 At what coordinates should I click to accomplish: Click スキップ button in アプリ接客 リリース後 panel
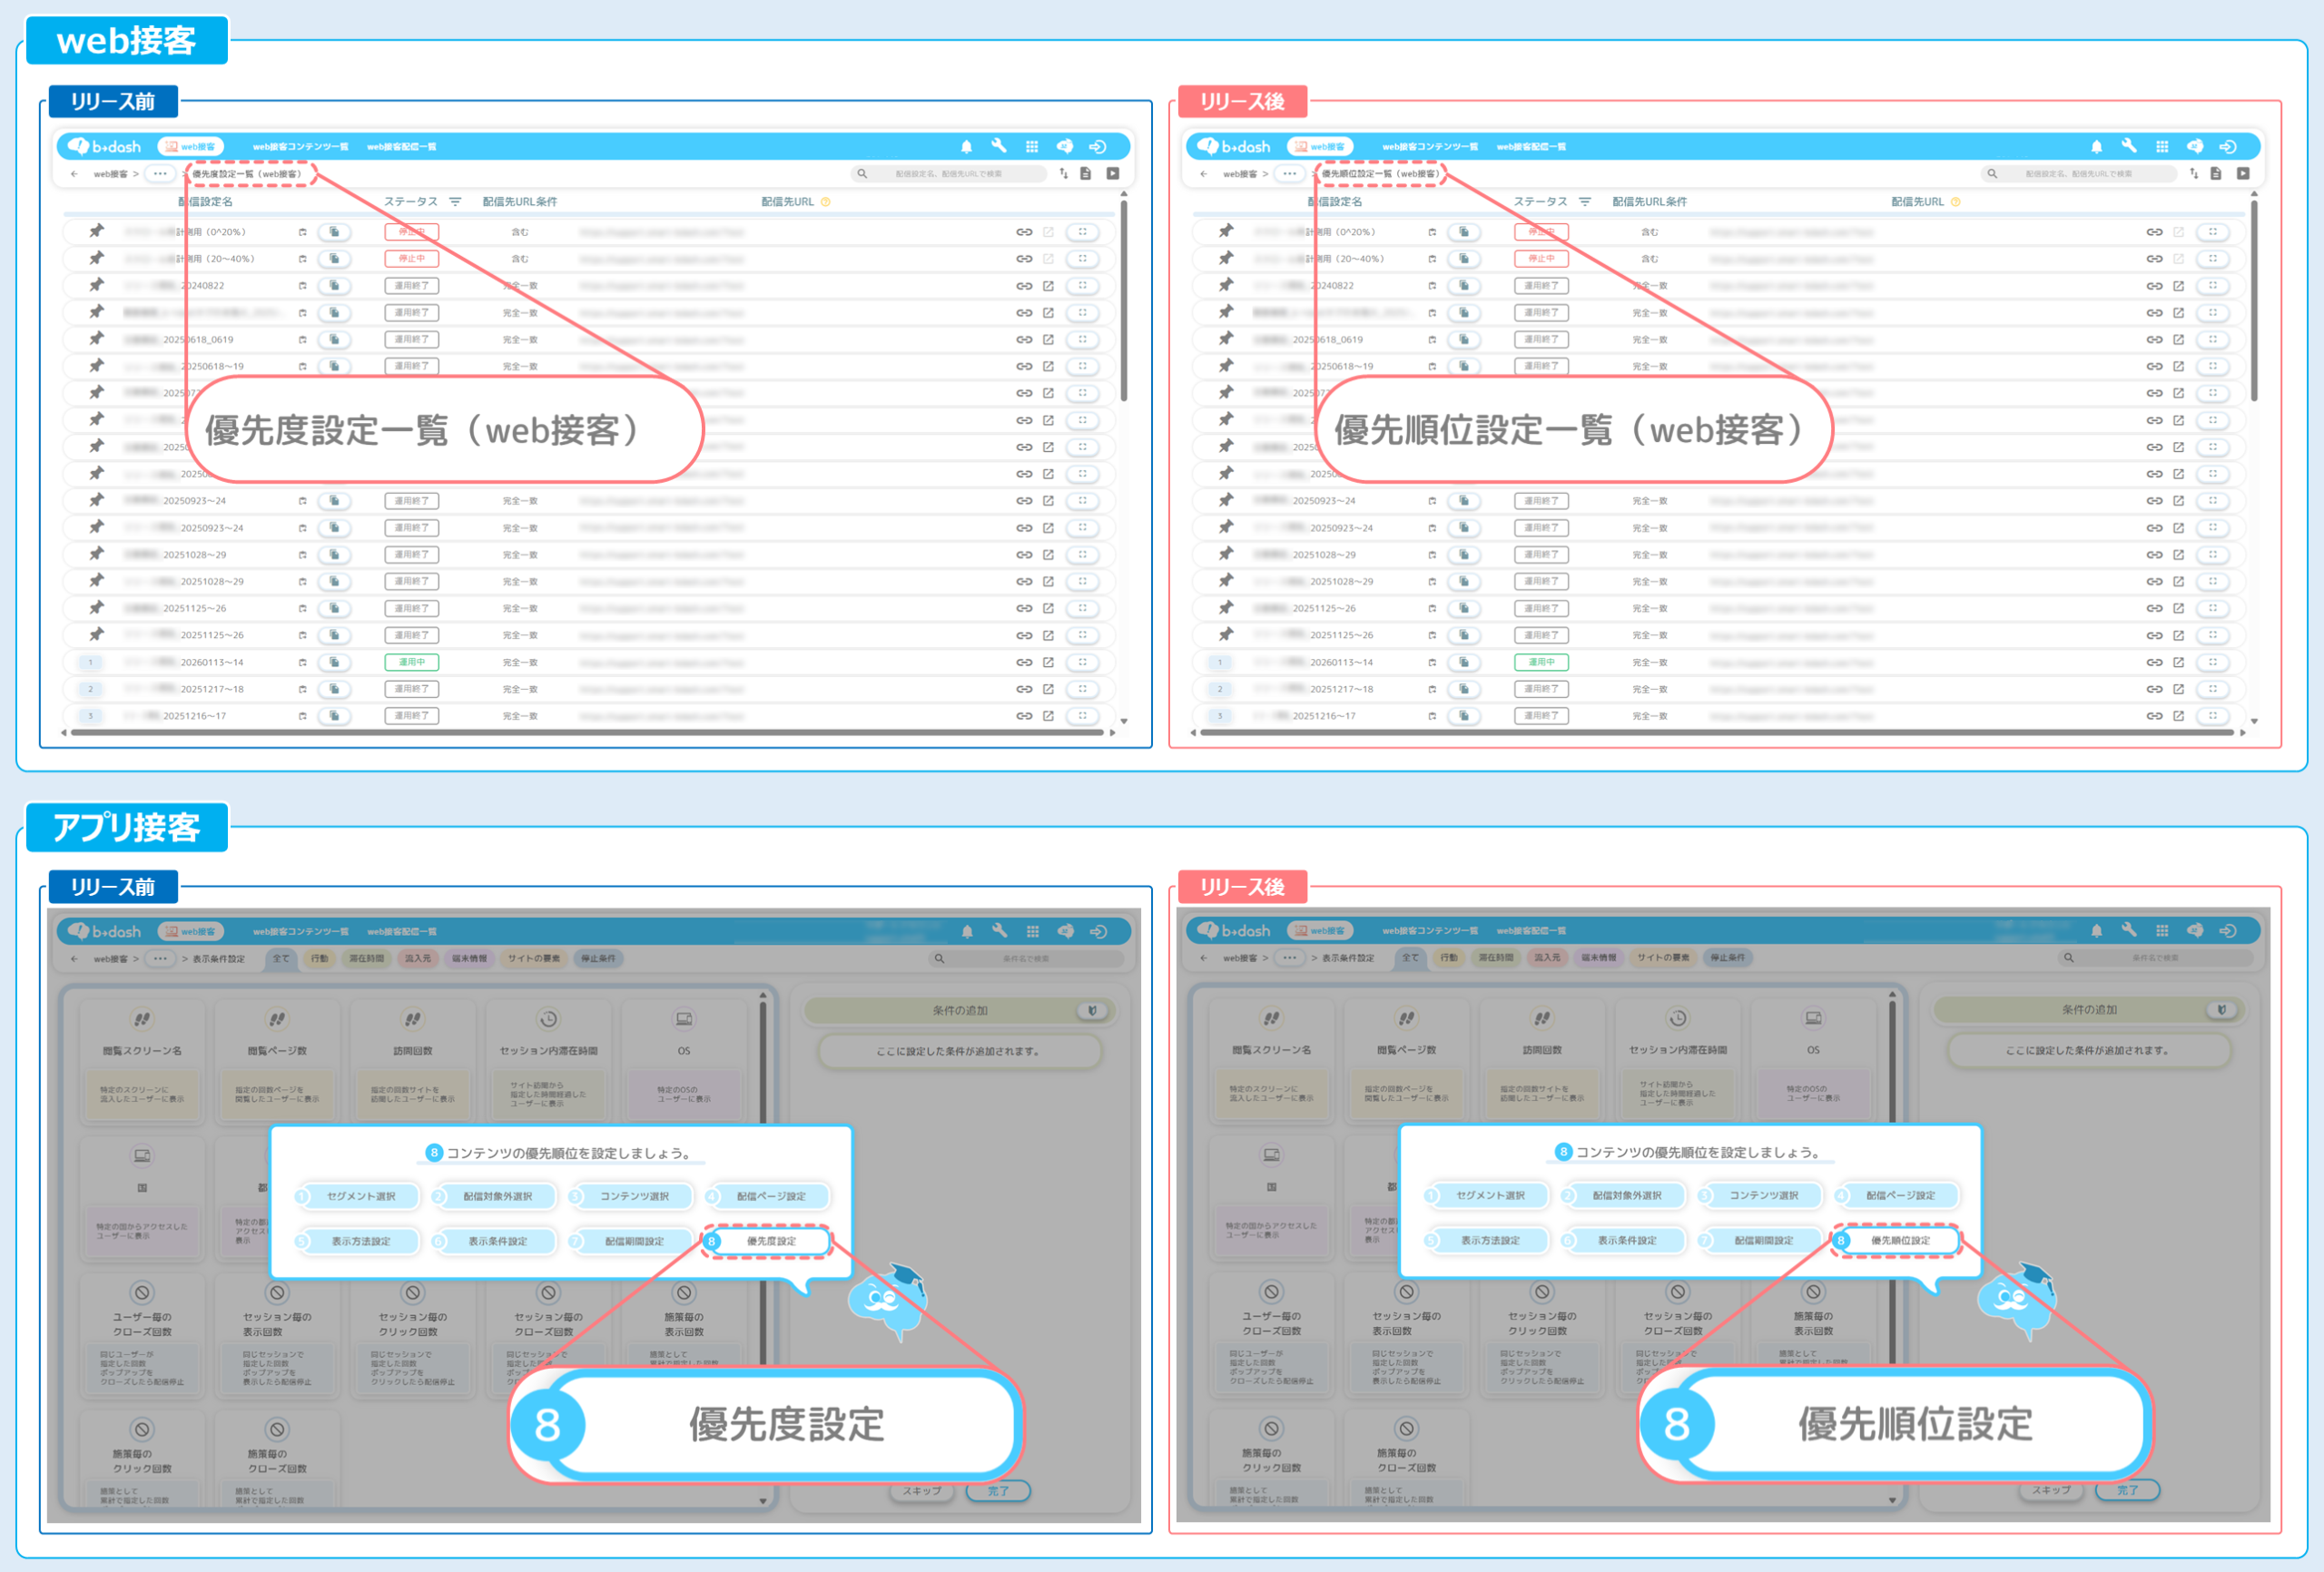[2051, 1490]
